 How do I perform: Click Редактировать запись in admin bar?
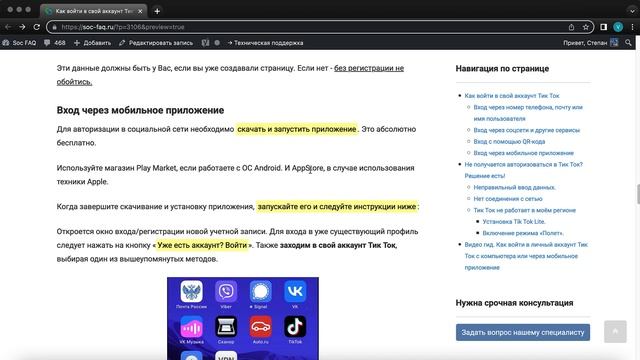[156, 42]
